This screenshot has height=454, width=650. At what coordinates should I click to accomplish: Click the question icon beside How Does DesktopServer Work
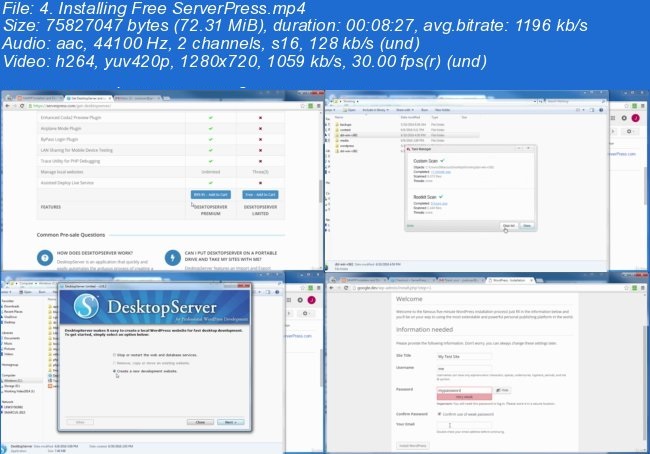click(45, 257)
